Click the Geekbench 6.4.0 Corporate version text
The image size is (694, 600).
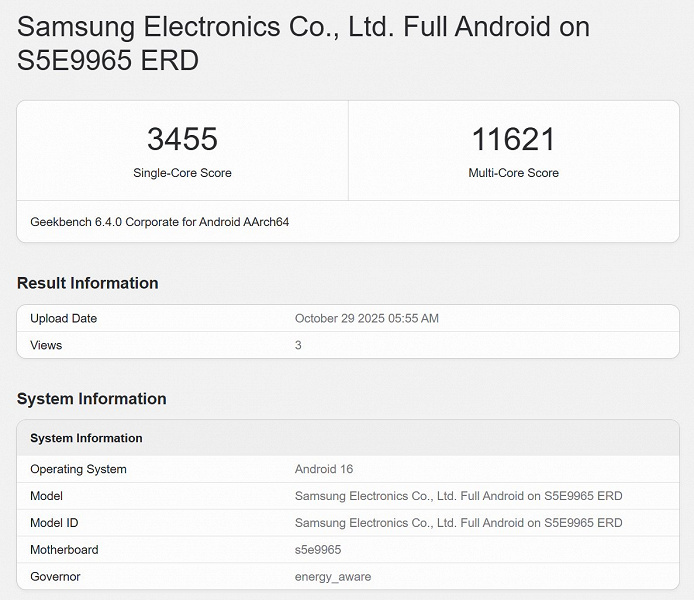click(160, 222)
